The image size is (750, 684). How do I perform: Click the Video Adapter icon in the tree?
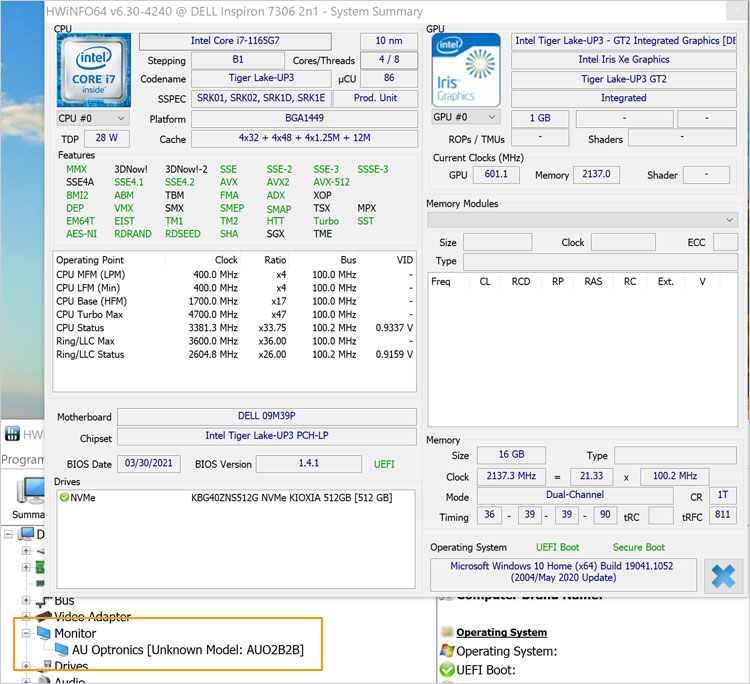click(43, 617)
